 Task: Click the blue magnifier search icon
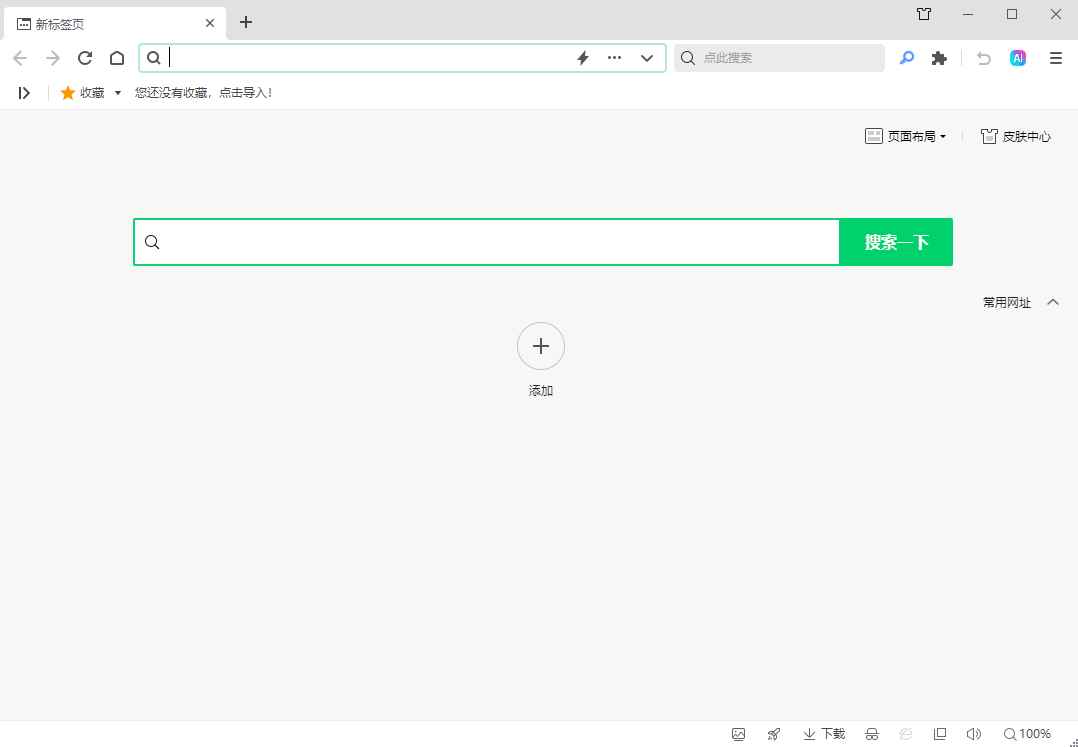click(906, 58)
